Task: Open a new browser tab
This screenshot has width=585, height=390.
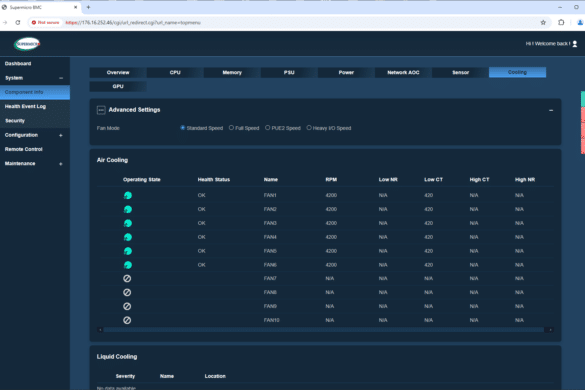Action: [88, 7]
